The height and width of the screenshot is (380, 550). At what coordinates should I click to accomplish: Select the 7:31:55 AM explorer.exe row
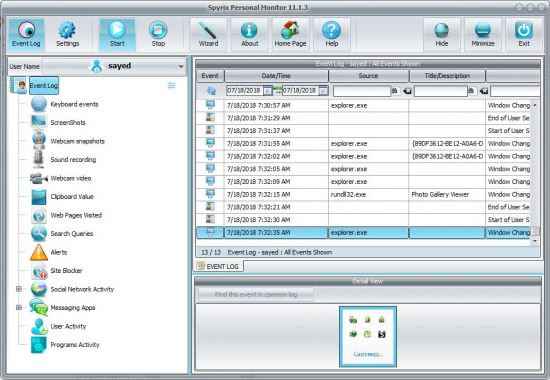point(363,144)
